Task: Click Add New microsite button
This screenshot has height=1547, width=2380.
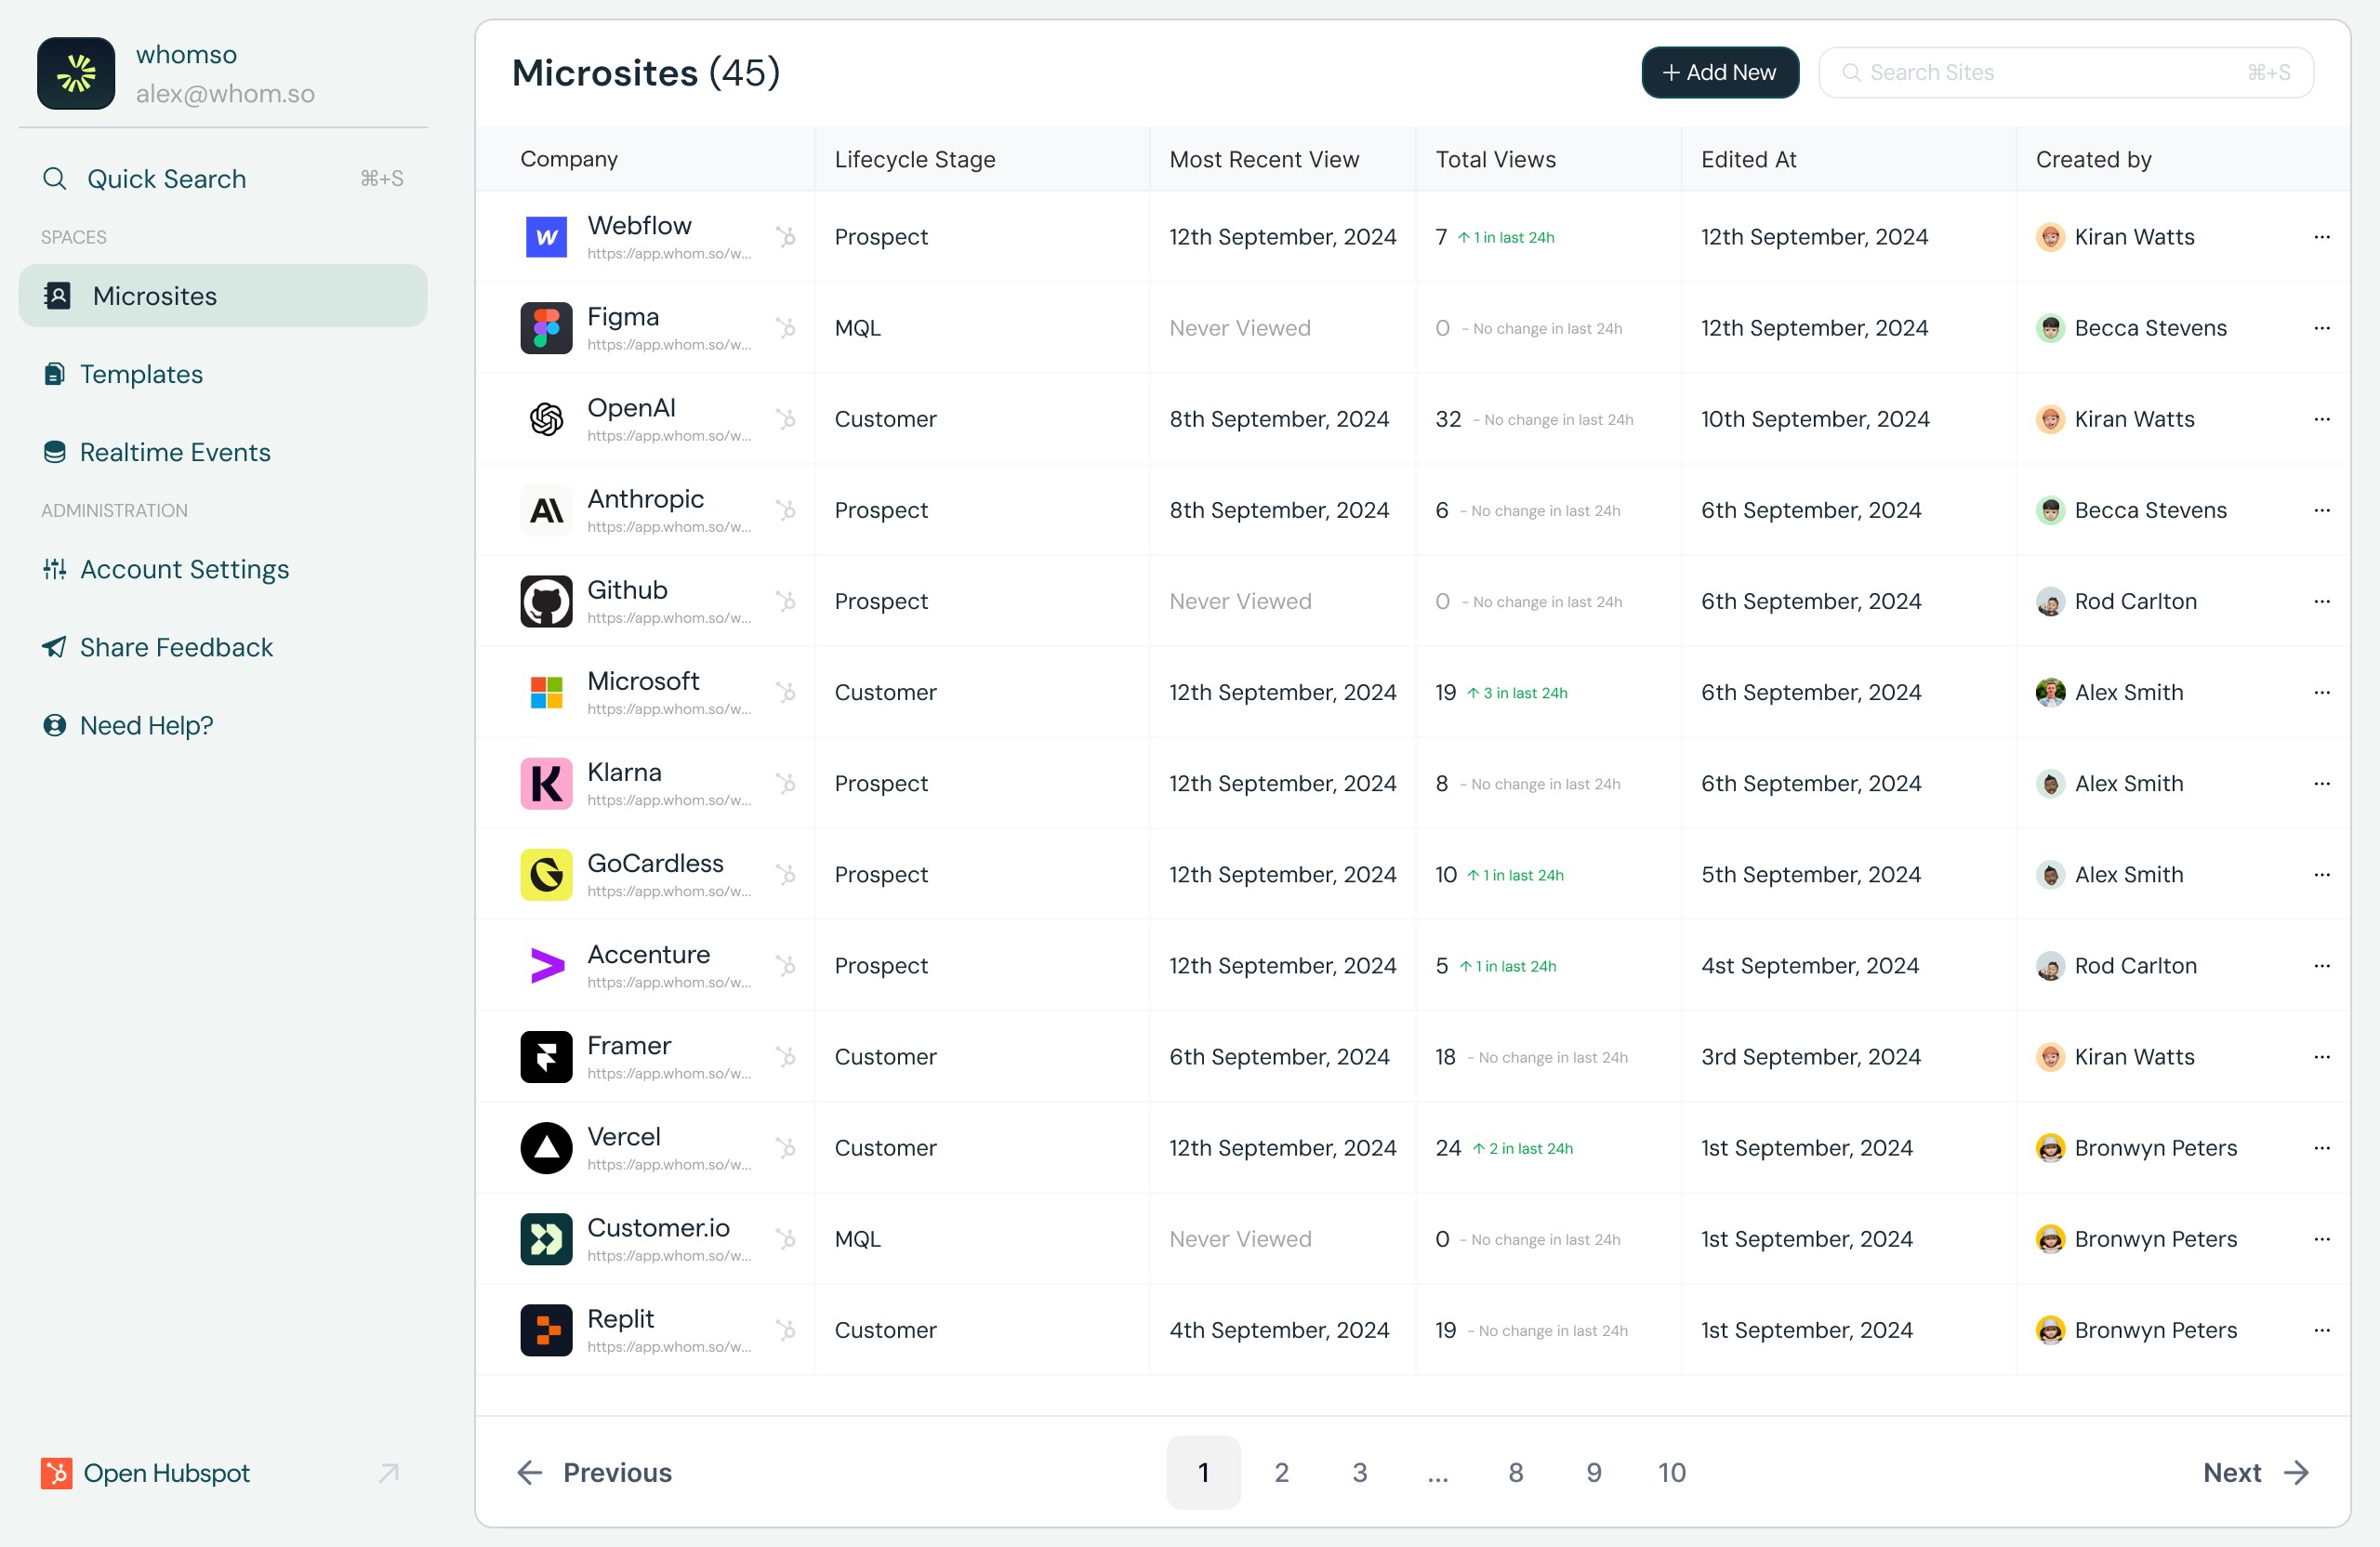Action: tap(1717, 71)
